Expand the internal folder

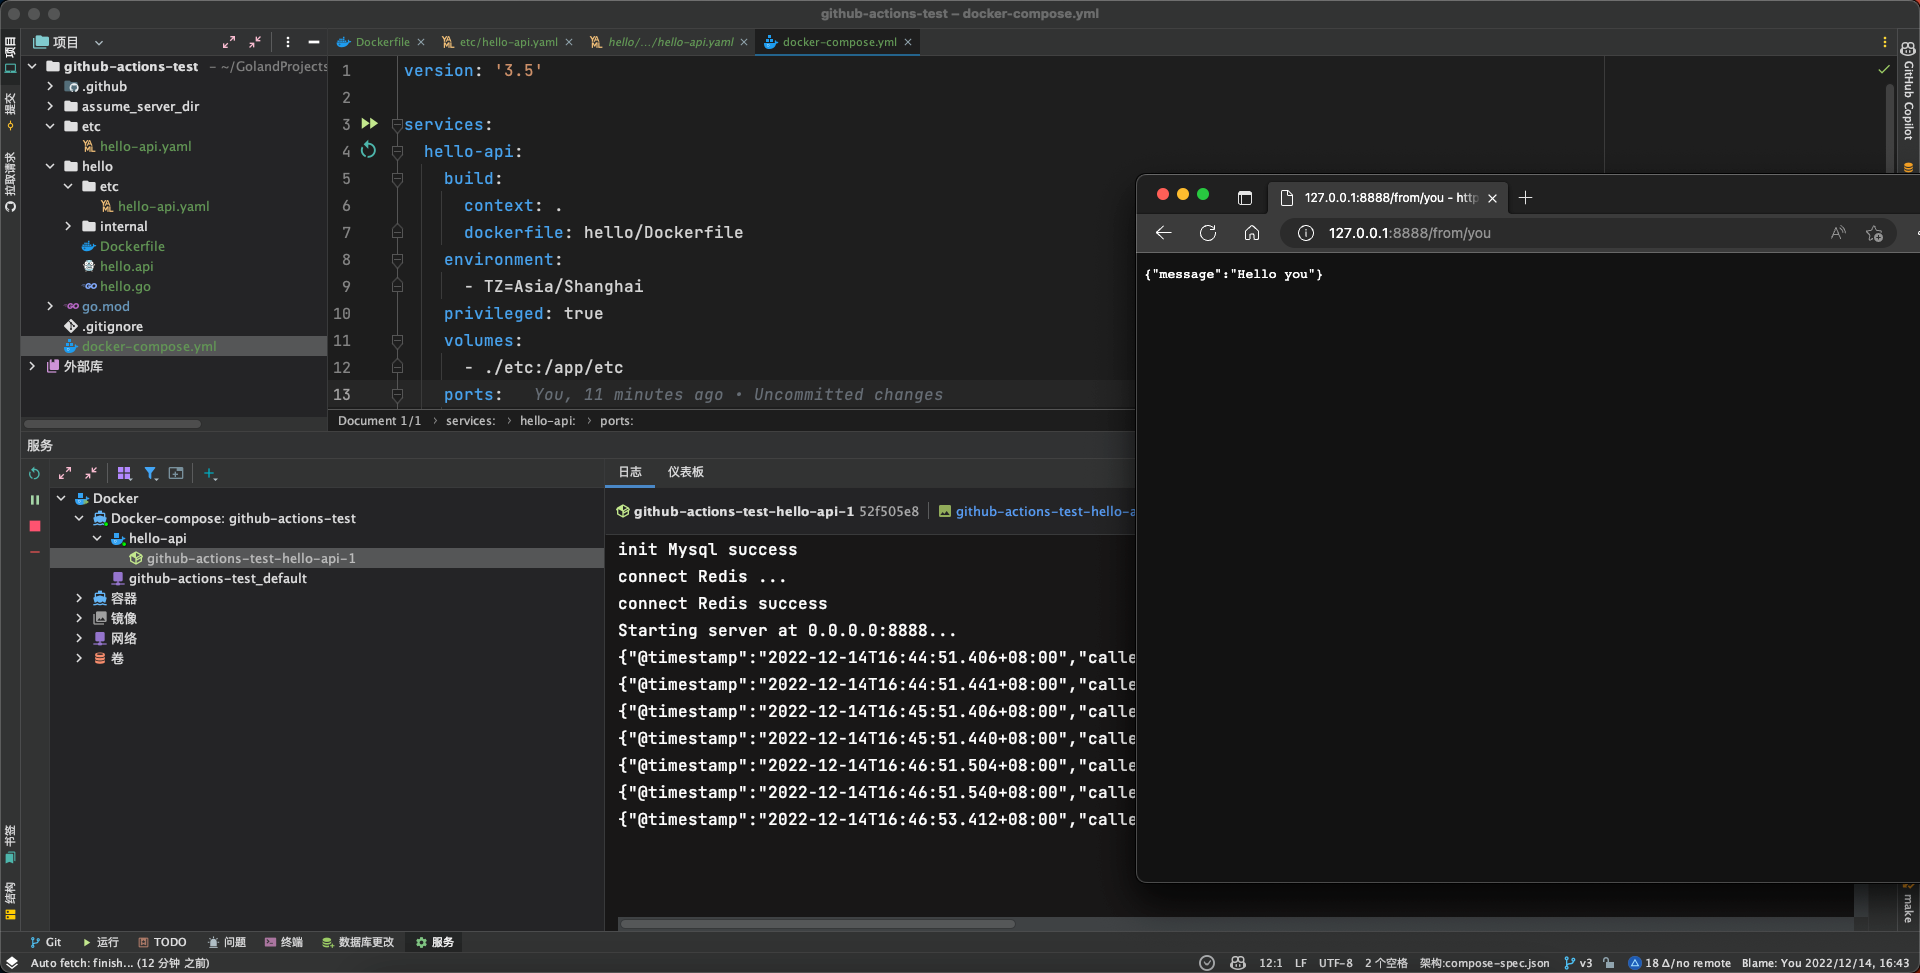click(68, 226)
